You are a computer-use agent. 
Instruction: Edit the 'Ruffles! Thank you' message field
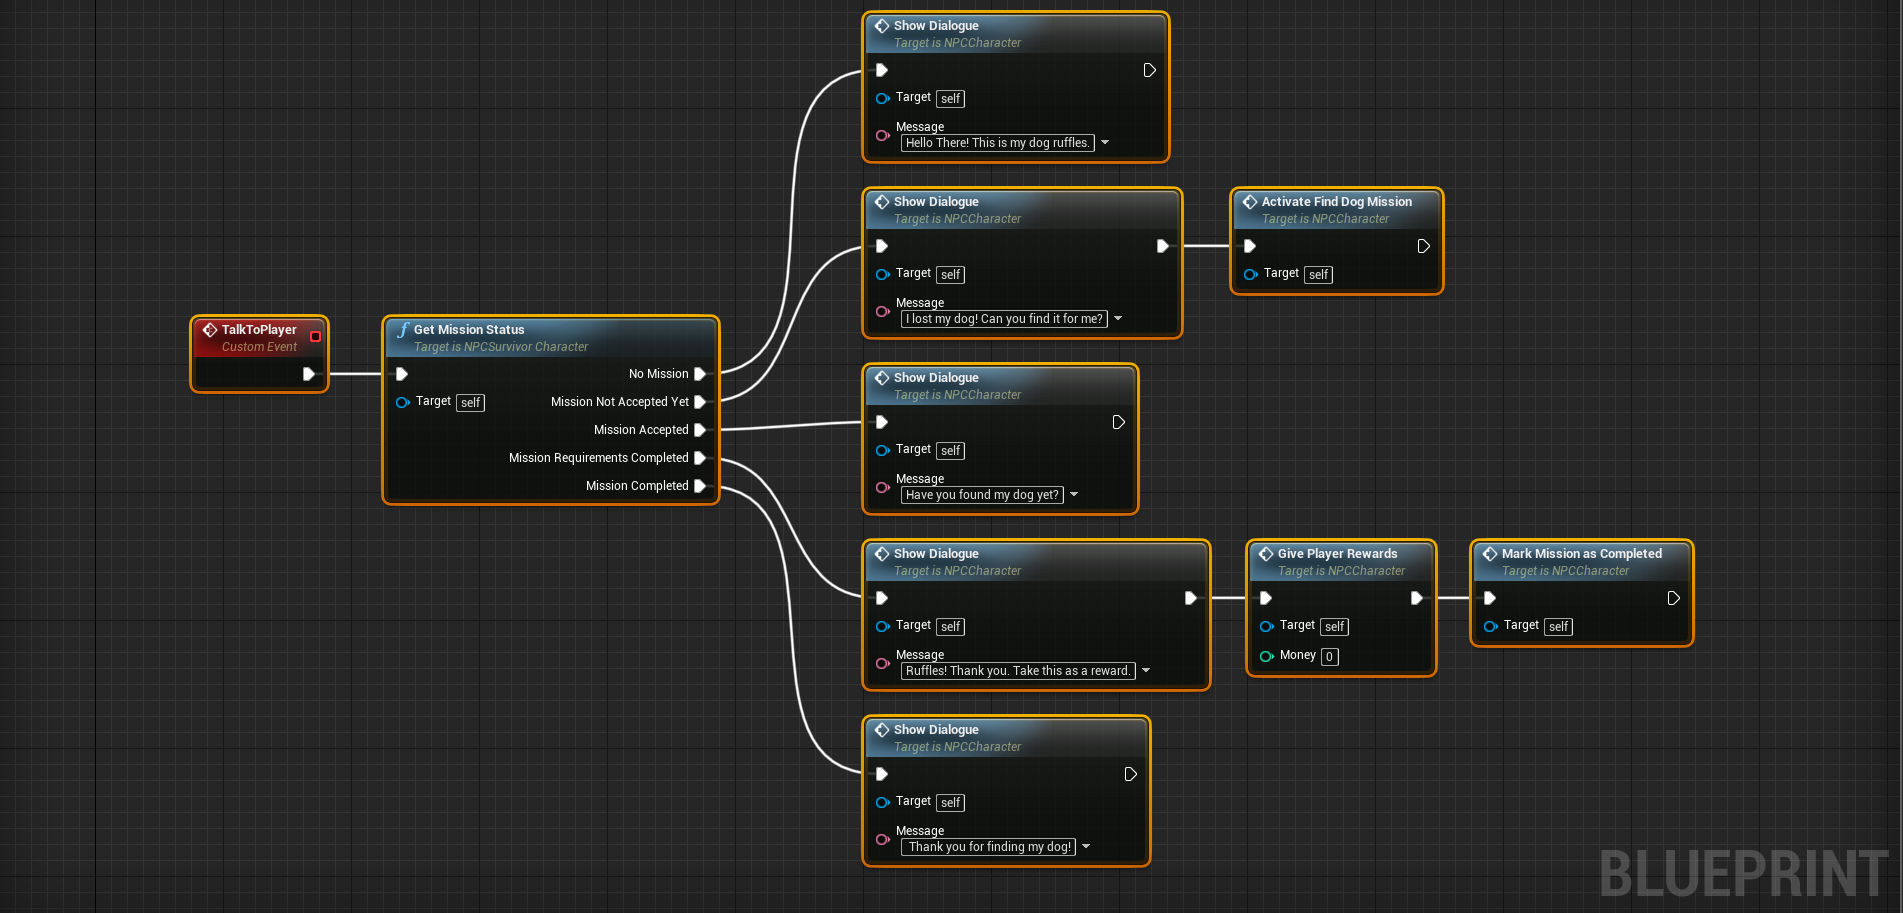[1017, 671]
